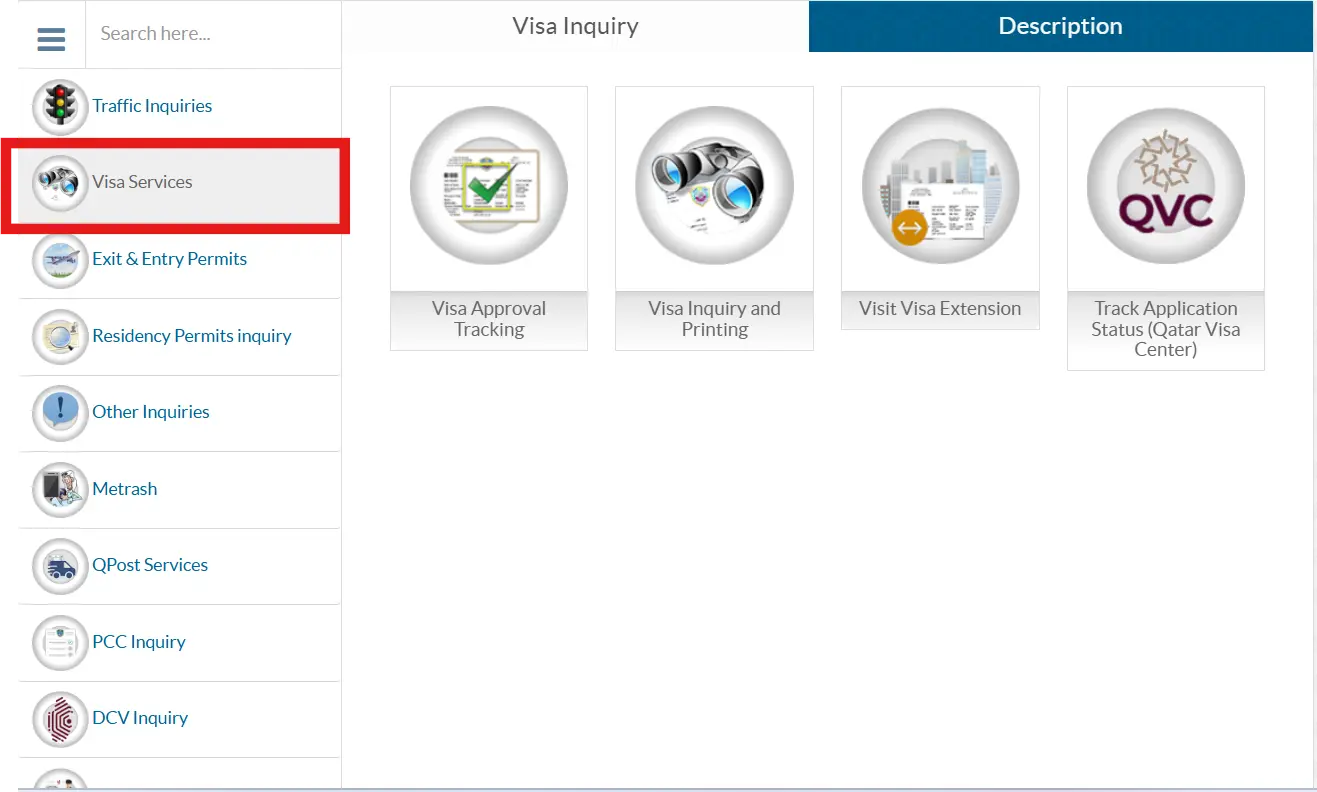This screenshot has height=792, width=1317.
Task: Switch to the Description tab
Action: coord(1059,26)
